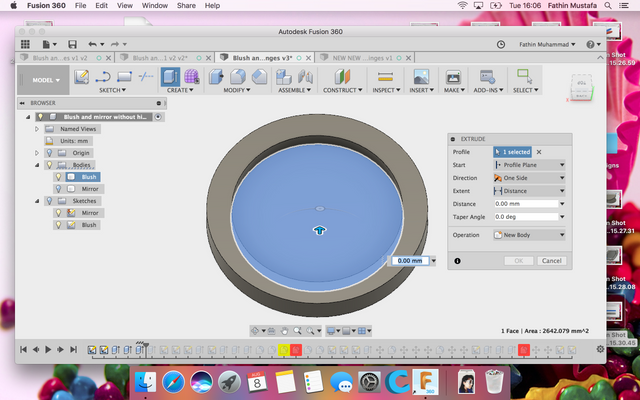The width and height of the screenshot is (640, 400).
Task: Select the Press Pull modify icon
Action: click(x=216, y=77)
